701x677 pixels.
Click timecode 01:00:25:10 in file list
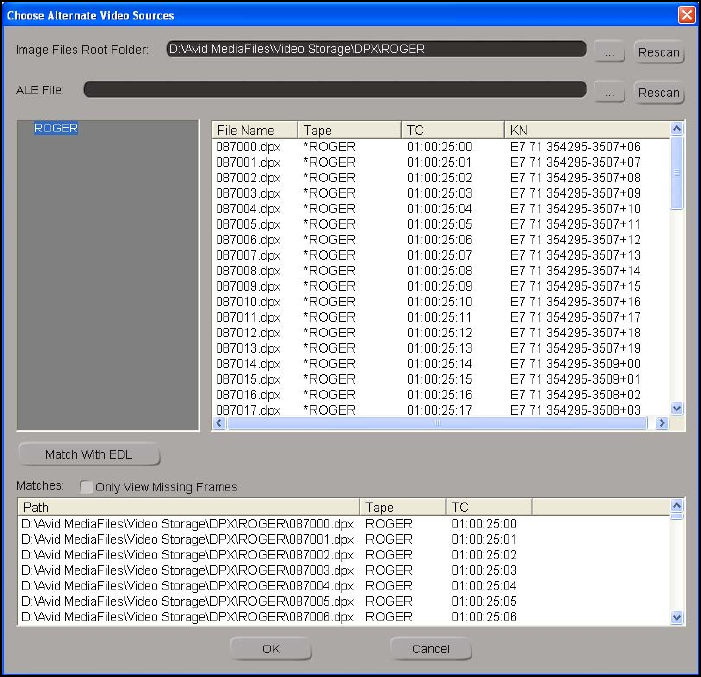click(x=439, y=302)
